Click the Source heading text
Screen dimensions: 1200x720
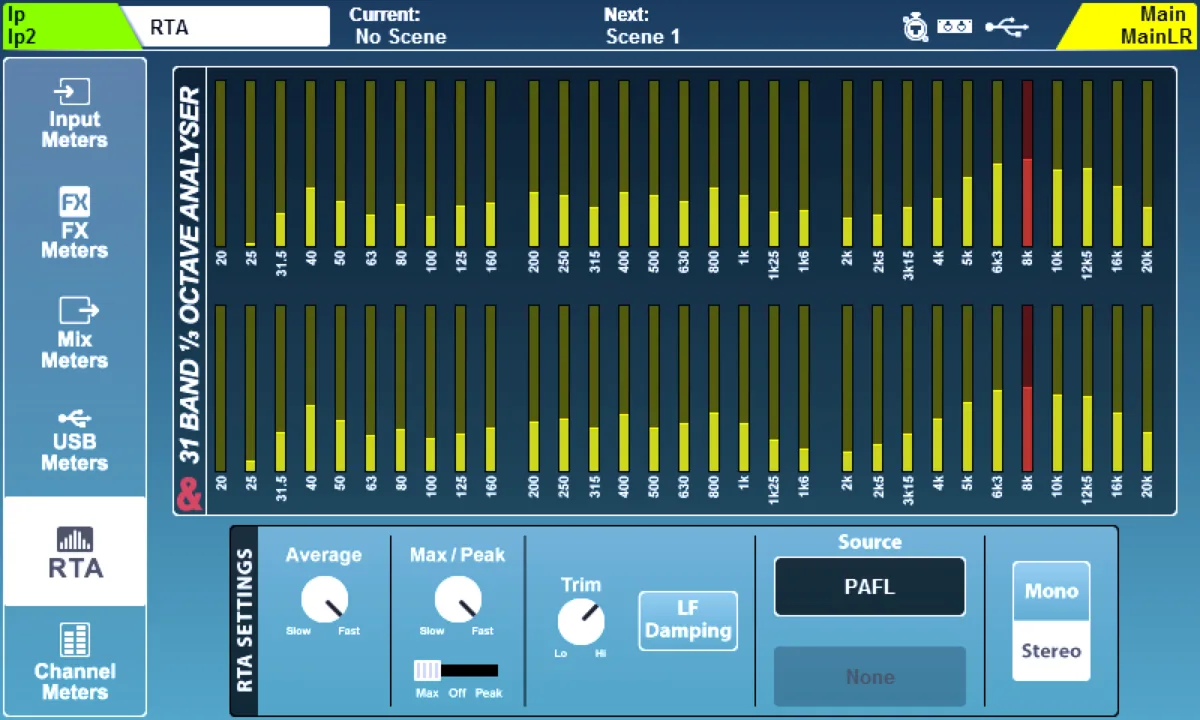click(869, 542)
